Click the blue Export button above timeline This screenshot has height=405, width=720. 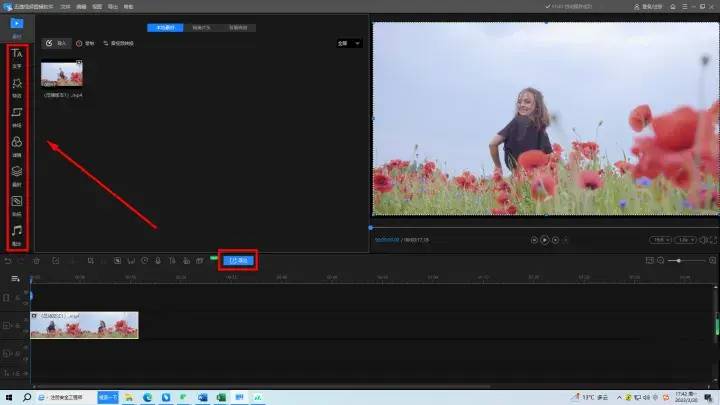pyautogui.click(x=240, y=261)
